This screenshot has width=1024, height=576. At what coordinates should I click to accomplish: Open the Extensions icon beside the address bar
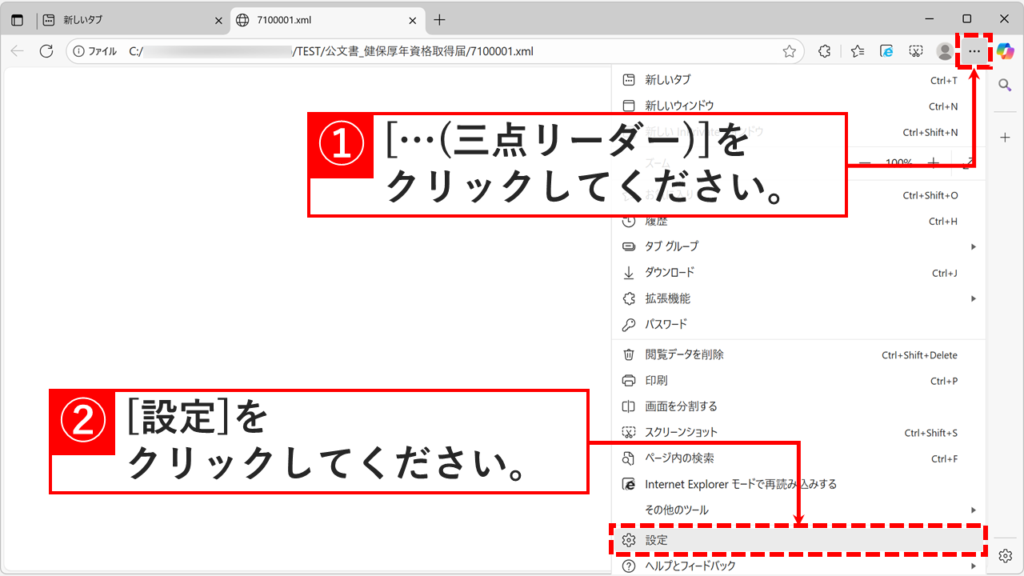point(825,50)
